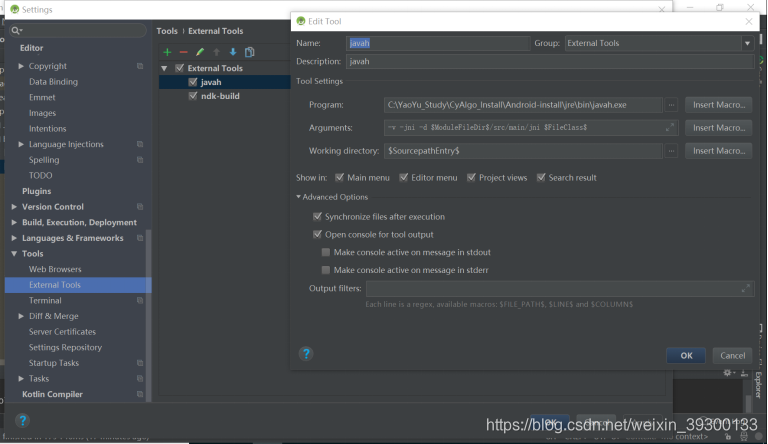768x444 pixels.
Task: Uncheck the javah tool checkbox
Action: pyautogui.click(x=193, y=82)
